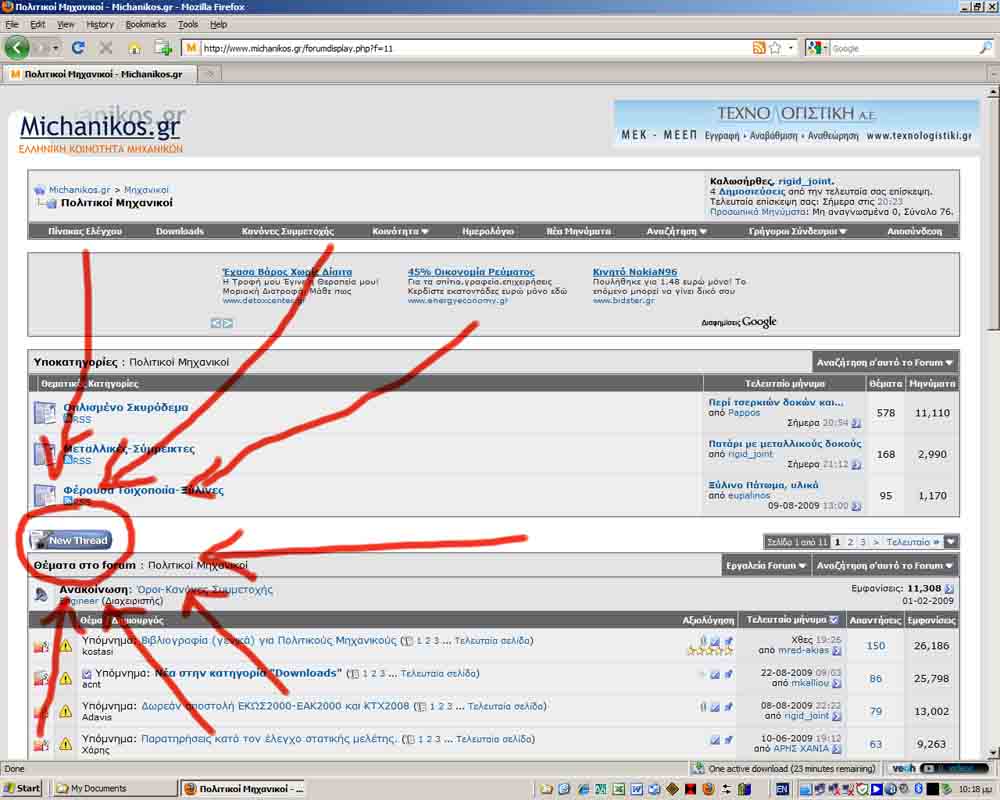Click the search magnifier in the Google box
The image size is (1000, 800).
pyautogui.click(x=985, y=47)
